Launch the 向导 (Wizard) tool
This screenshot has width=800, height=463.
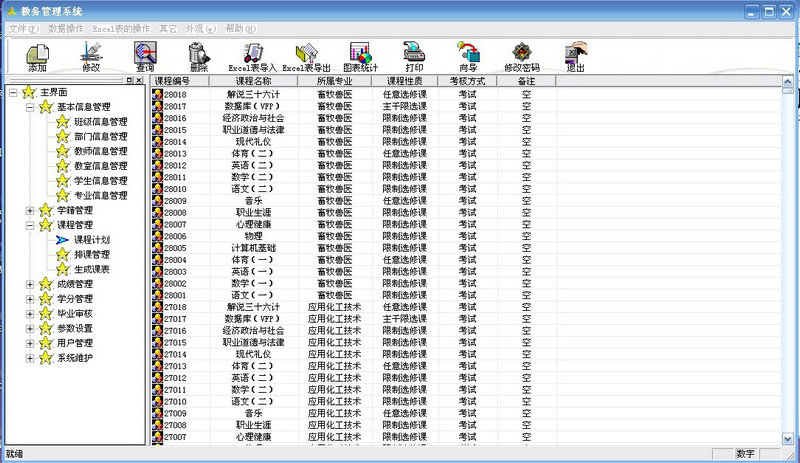click(468, 57)
